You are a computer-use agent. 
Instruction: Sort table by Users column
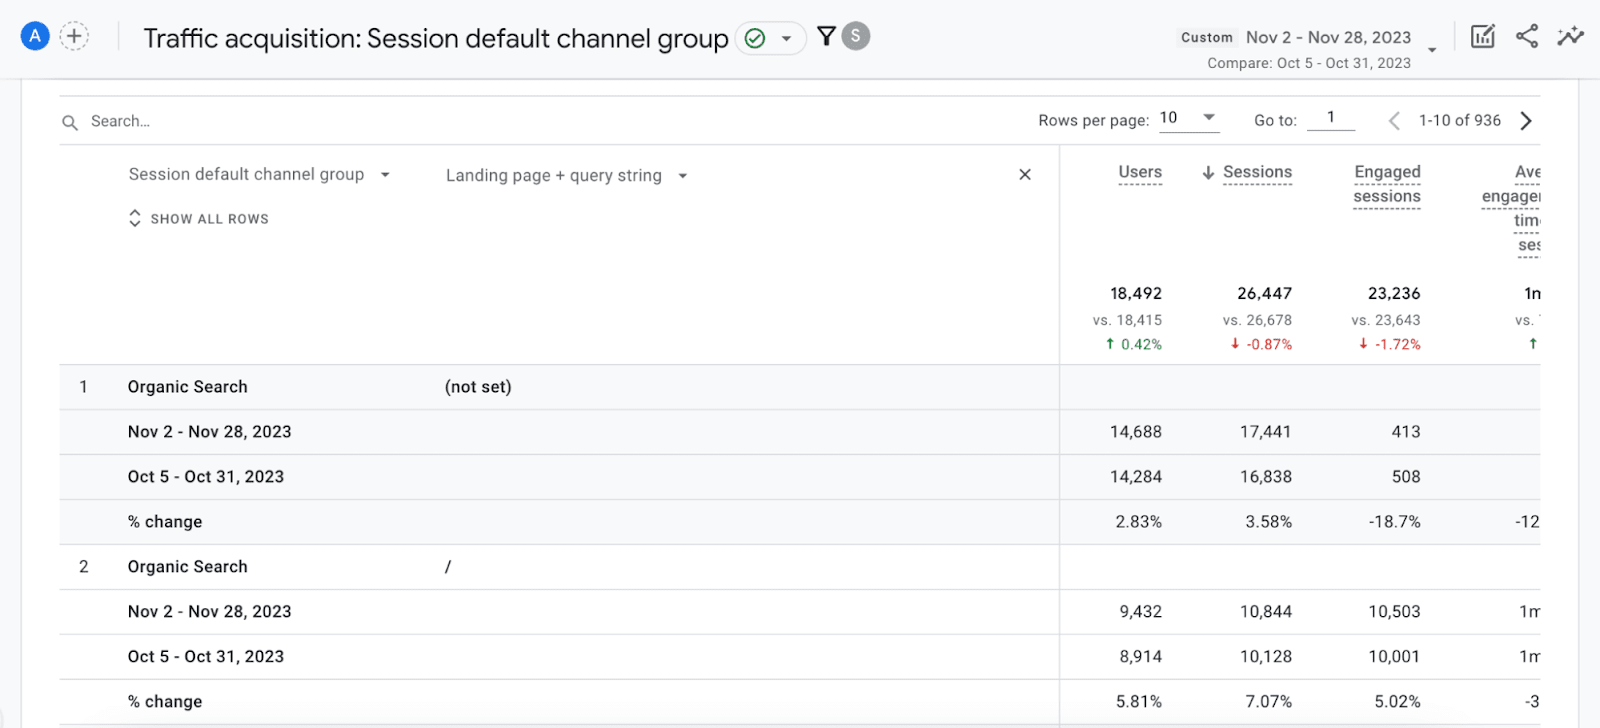coord(1140,172)
